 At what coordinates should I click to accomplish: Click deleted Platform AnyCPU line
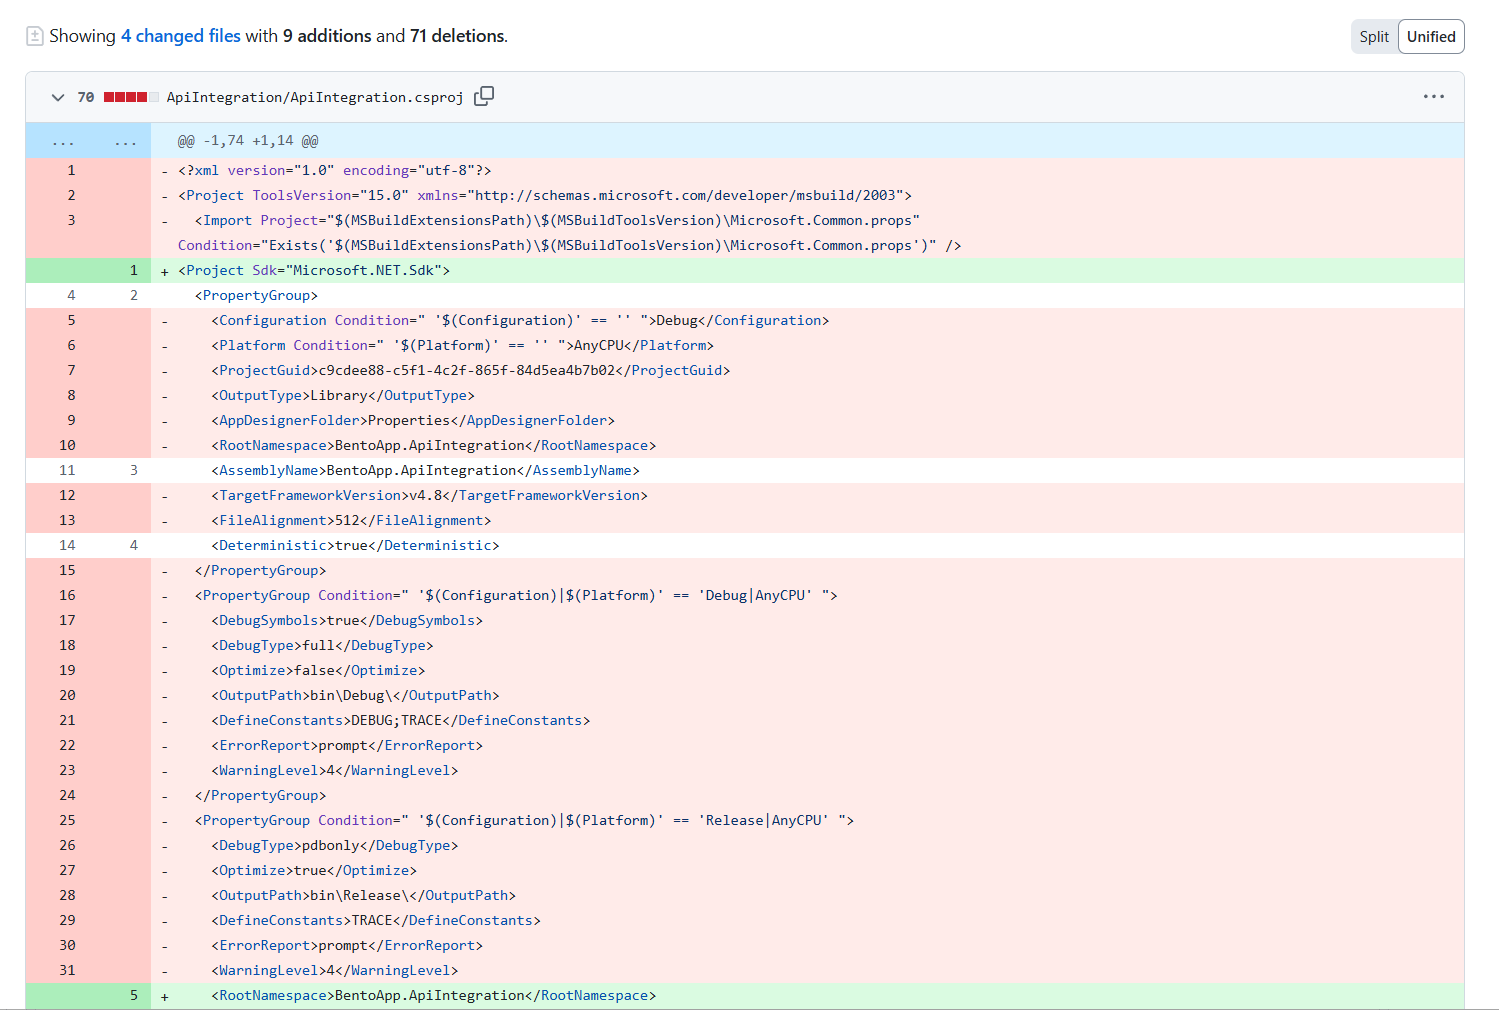(x=807, y=345)
